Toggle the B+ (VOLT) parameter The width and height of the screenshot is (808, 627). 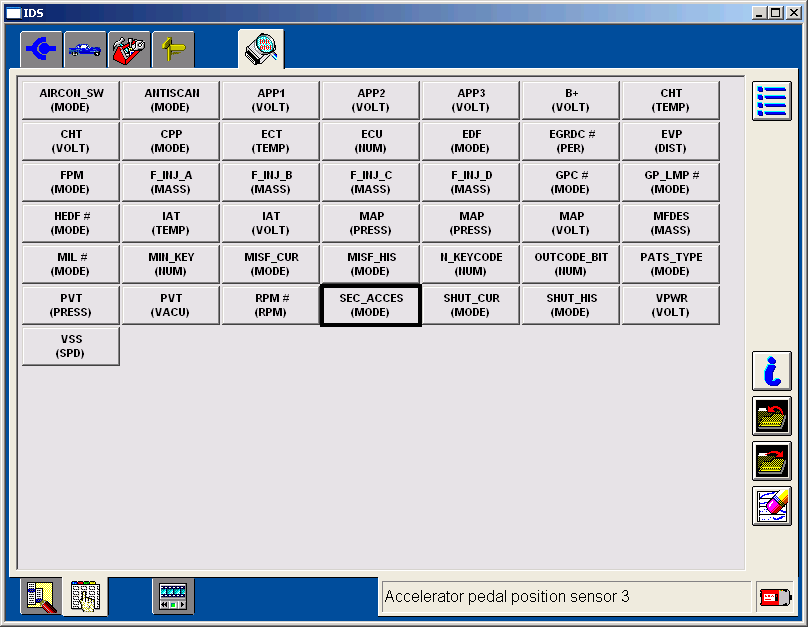(571, 100)
